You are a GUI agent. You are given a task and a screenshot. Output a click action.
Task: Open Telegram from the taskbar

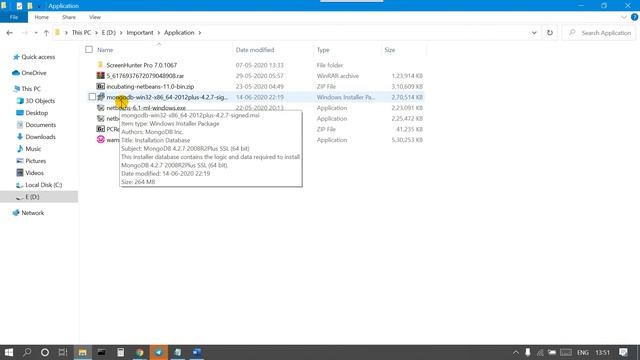pyautogui.click(x=159, y=352)
